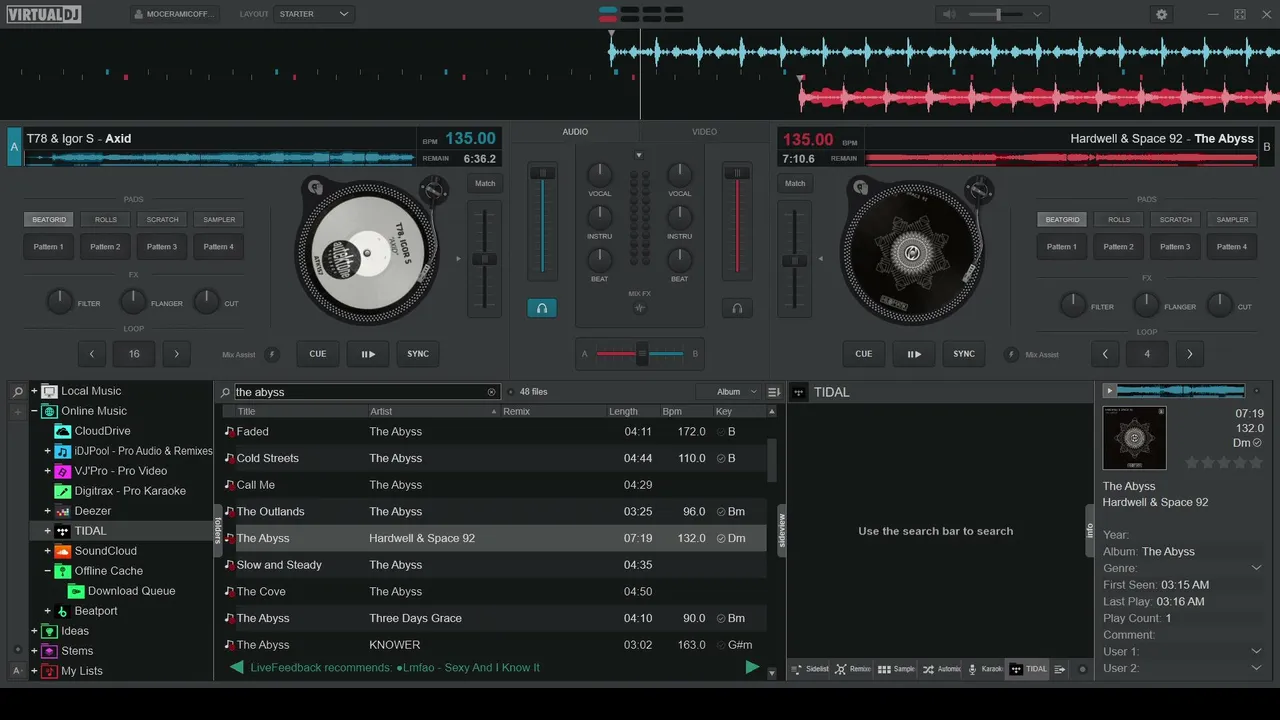Toggle SYNC on left deck
The width and height of the screenshot is (1280, 720).
(x=418, y=354)
